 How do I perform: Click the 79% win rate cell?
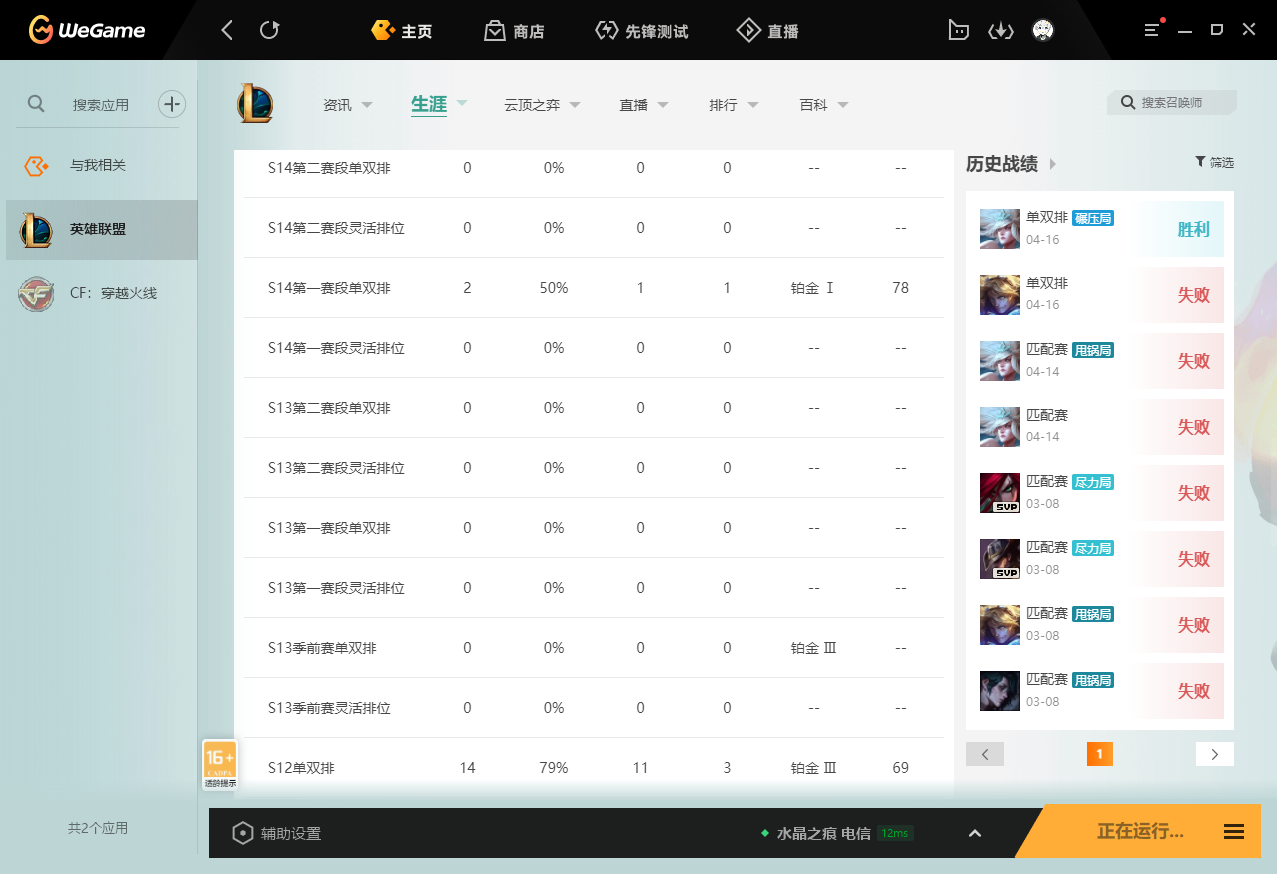tap(554, 768)
